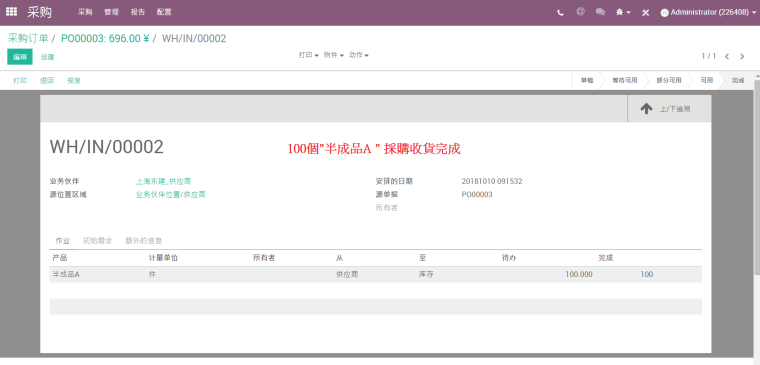Switch to the 作业 tab
The image size is (760, 365).
click(x=63, y=241)
